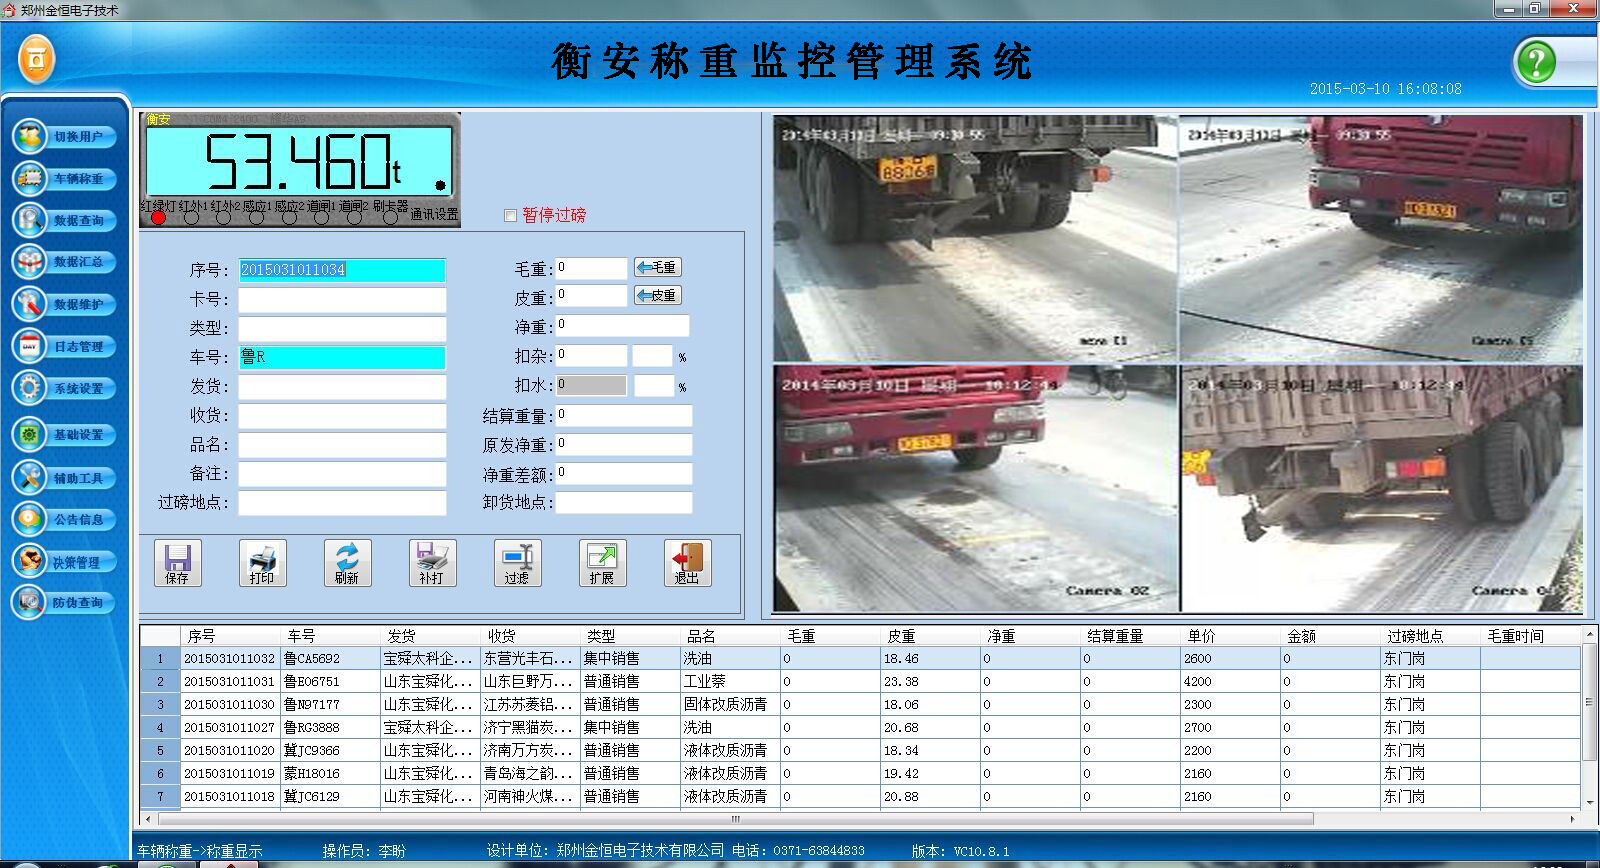This screenshot has height=868, width=1600.
Task: Toggle the 道闸1 gate indicator
Action: (x=322, y=217)
